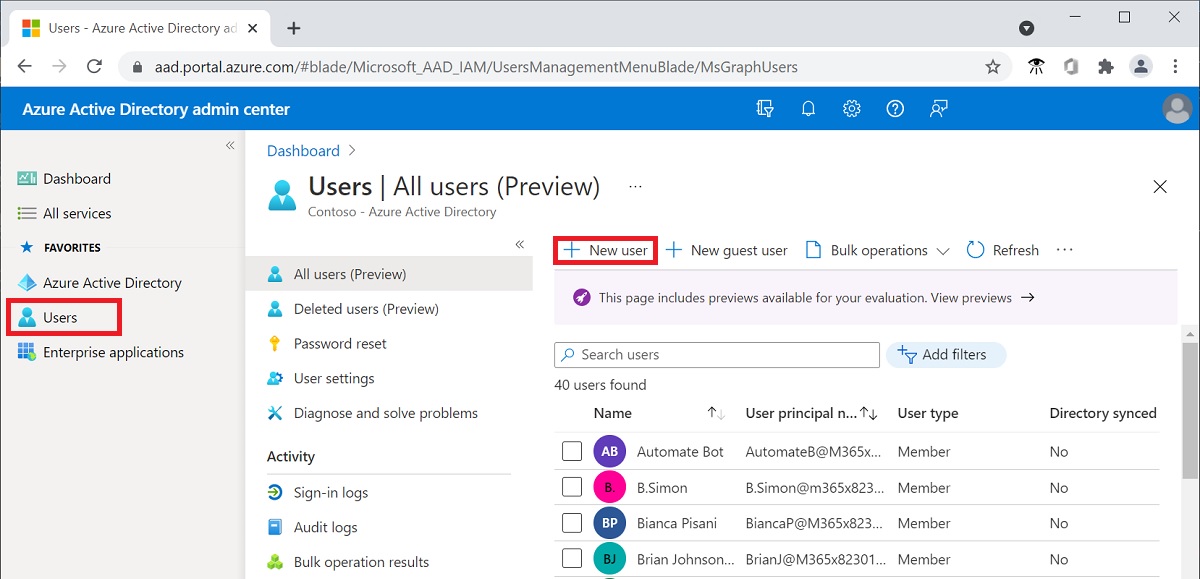The image size is (1200, 579).
Task: Click the Search users field
Action: click(x=717, y=354)
